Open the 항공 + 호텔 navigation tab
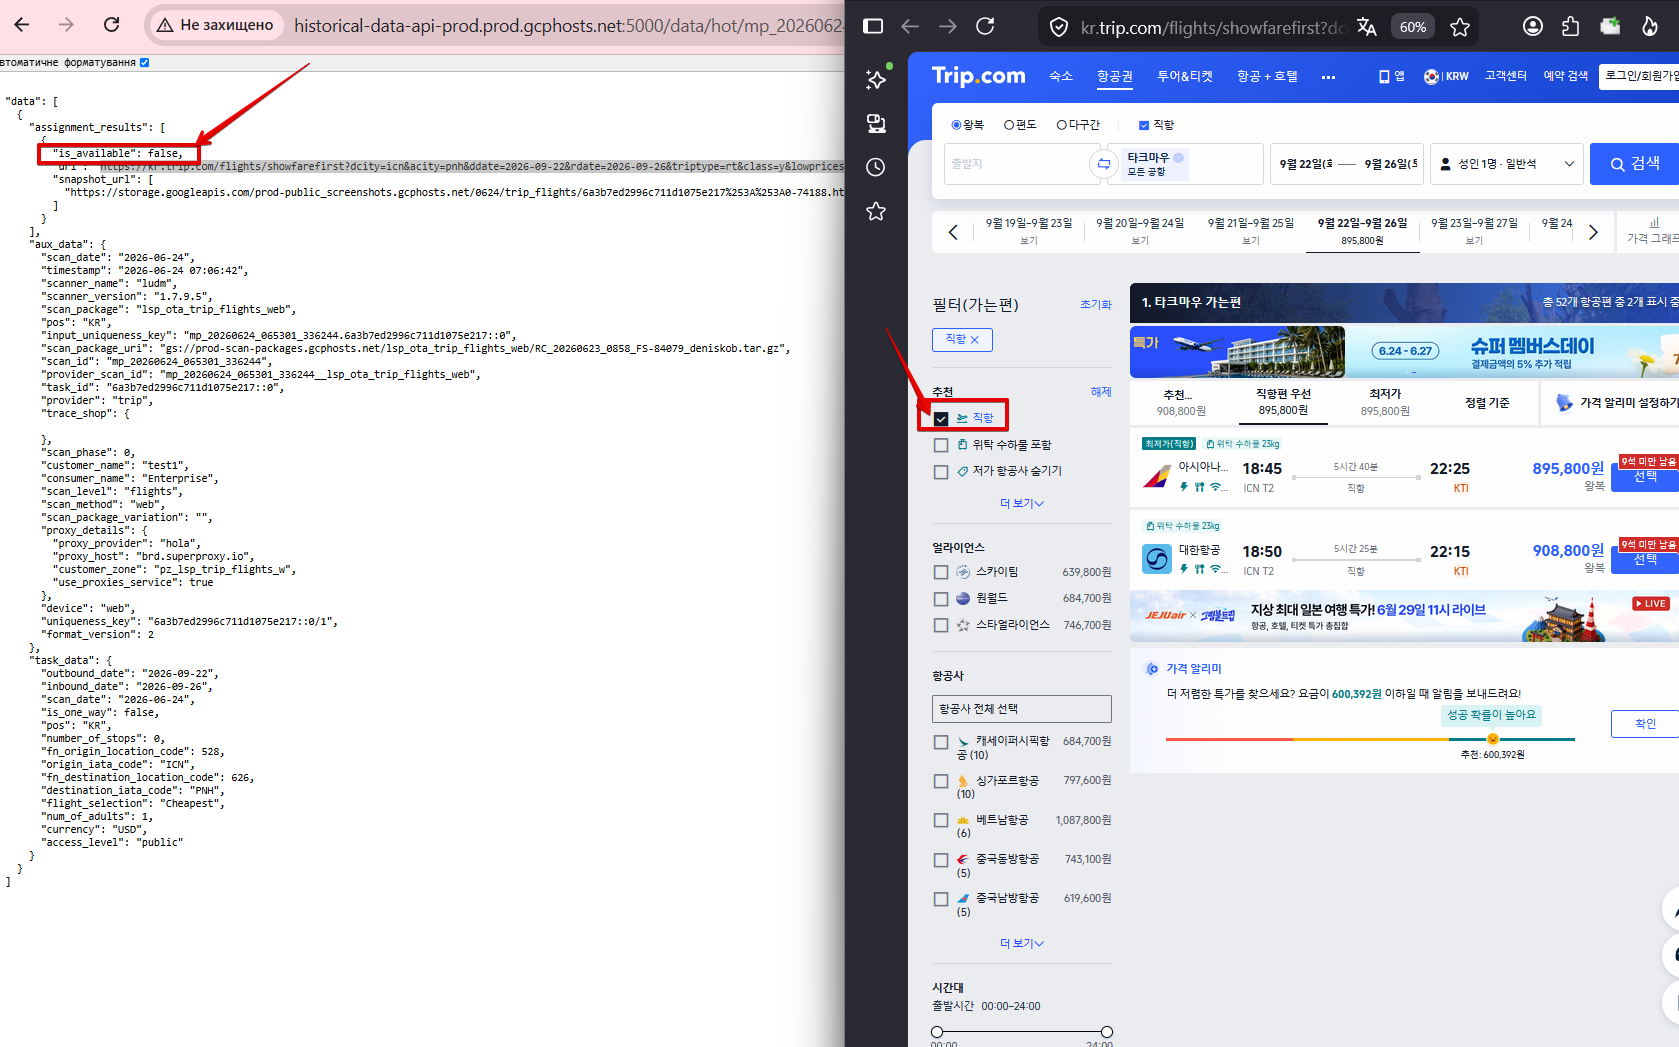The width and height of the screenshot is (1679, 1047). pyautogui.click(x=1267, y=76)
